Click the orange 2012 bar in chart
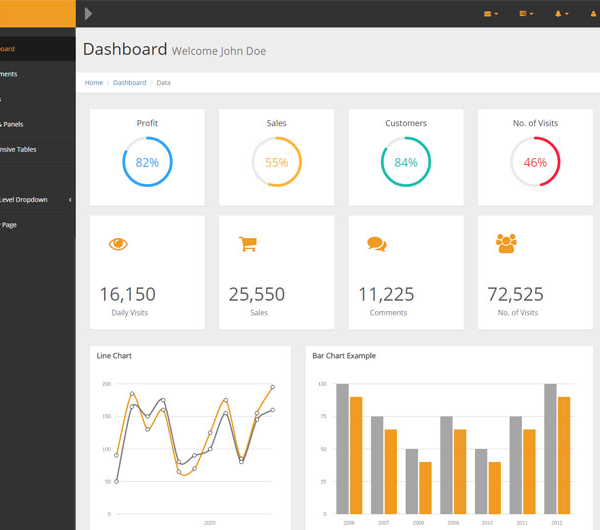The width and height of the screenshot is (600, 530). tap(564, 455)
